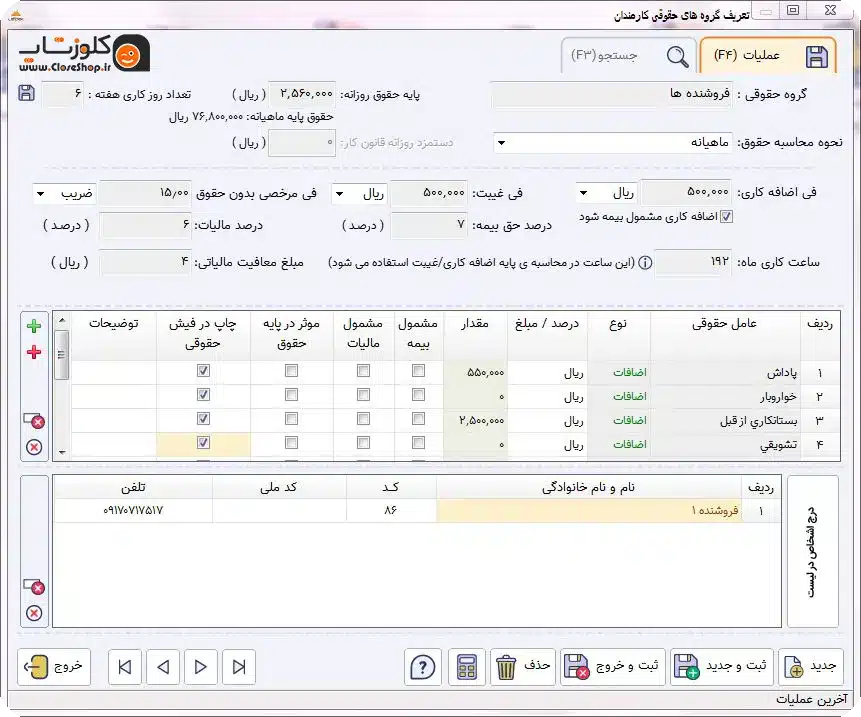
Task: Click phone number cell ۰۹۱۷۰۷۱۷۵۱۷
Action: [133, 511]
